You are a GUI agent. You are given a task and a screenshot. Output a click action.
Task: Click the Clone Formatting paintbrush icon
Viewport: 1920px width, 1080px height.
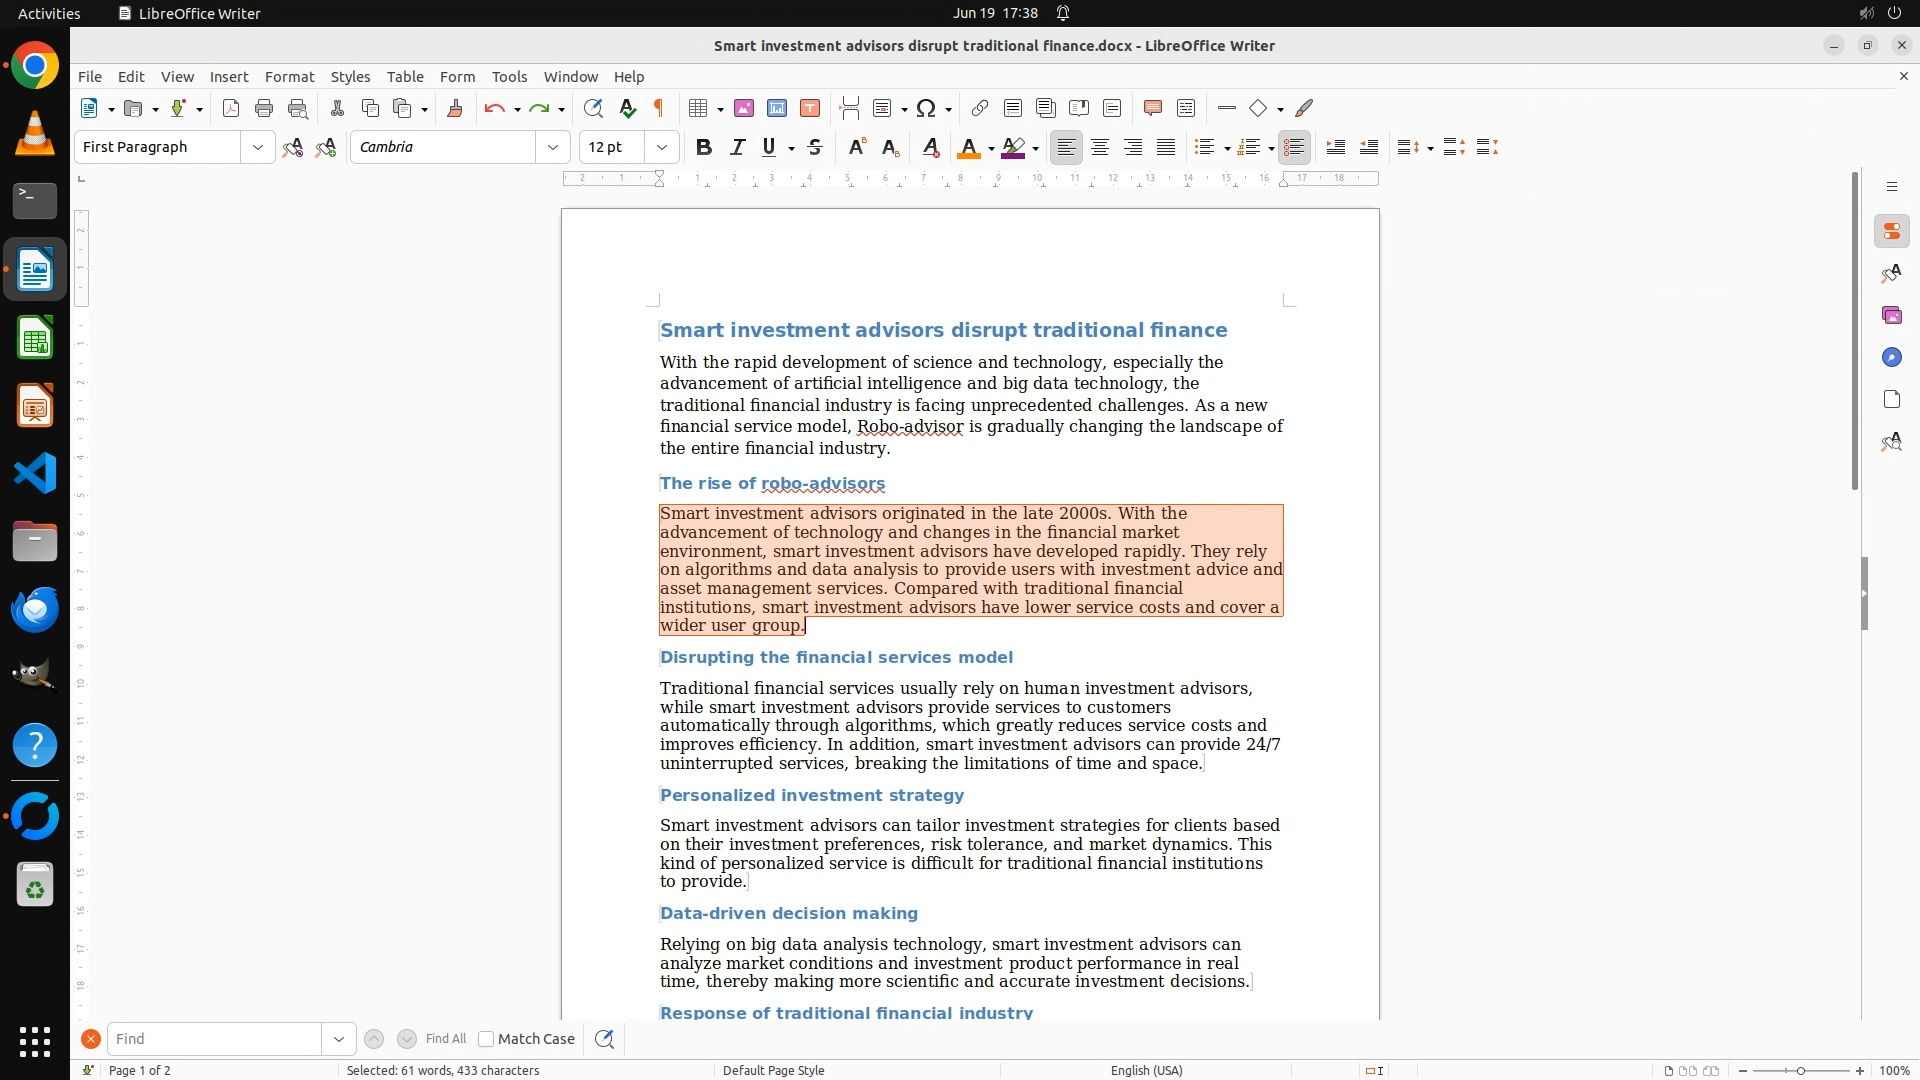(x=455, y=108)
